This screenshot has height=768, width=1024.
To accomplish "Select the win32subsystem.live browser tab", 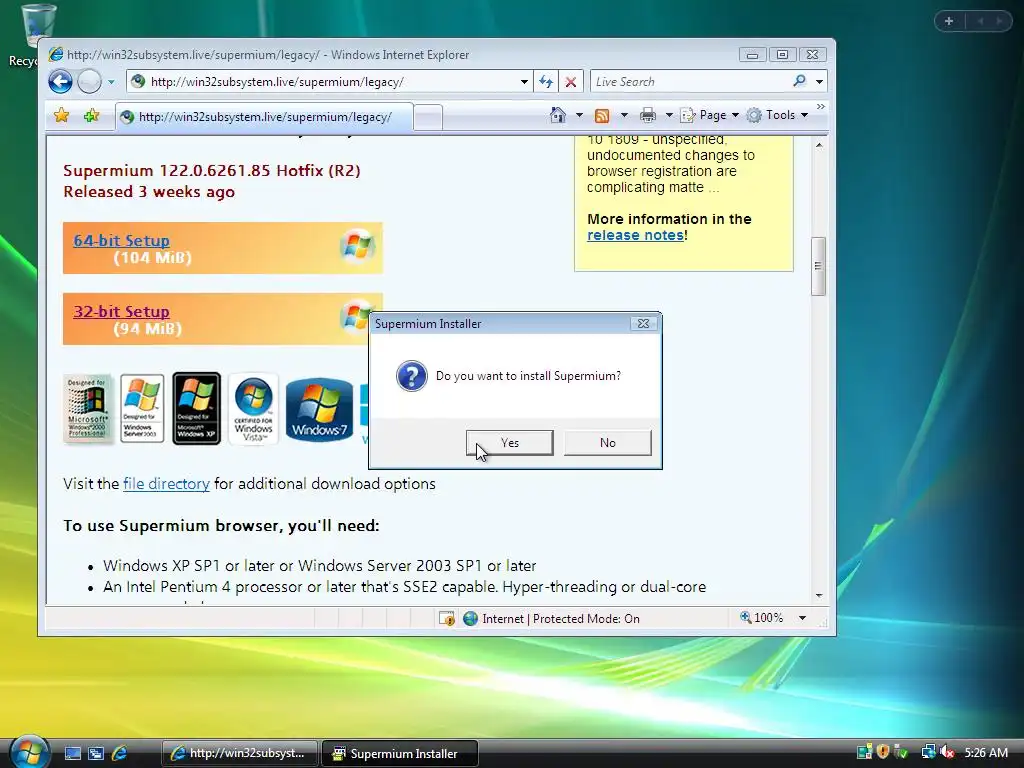I will click(264, 117).
